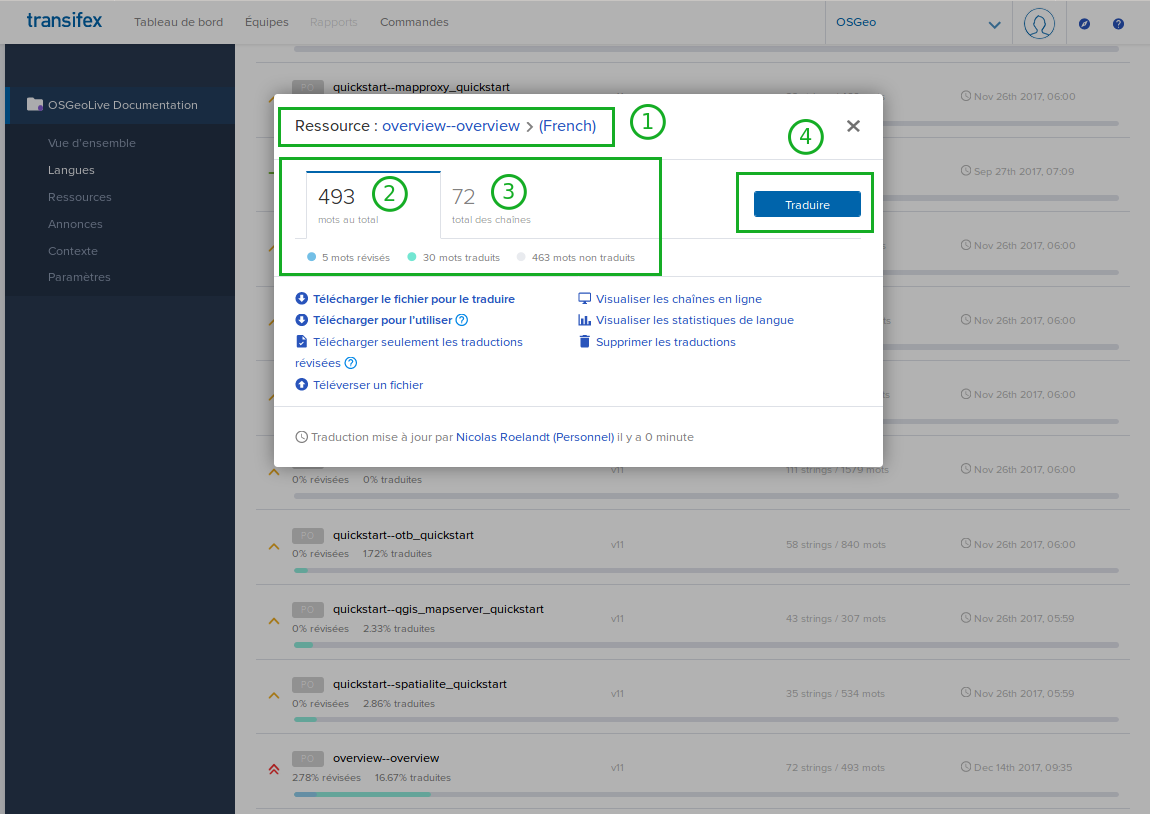This screenshot has height=814, width=1150.
Task: Click help icon next to révisées
Action: click(x=351, y=364)
